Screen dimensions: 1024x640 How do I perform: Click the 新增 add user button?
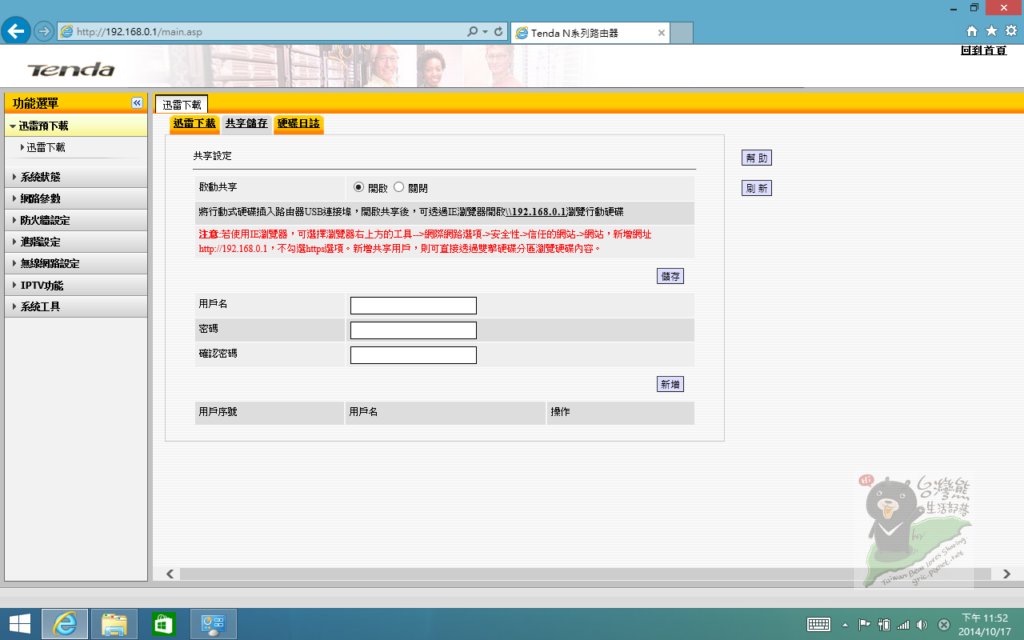tap(670, 384)
